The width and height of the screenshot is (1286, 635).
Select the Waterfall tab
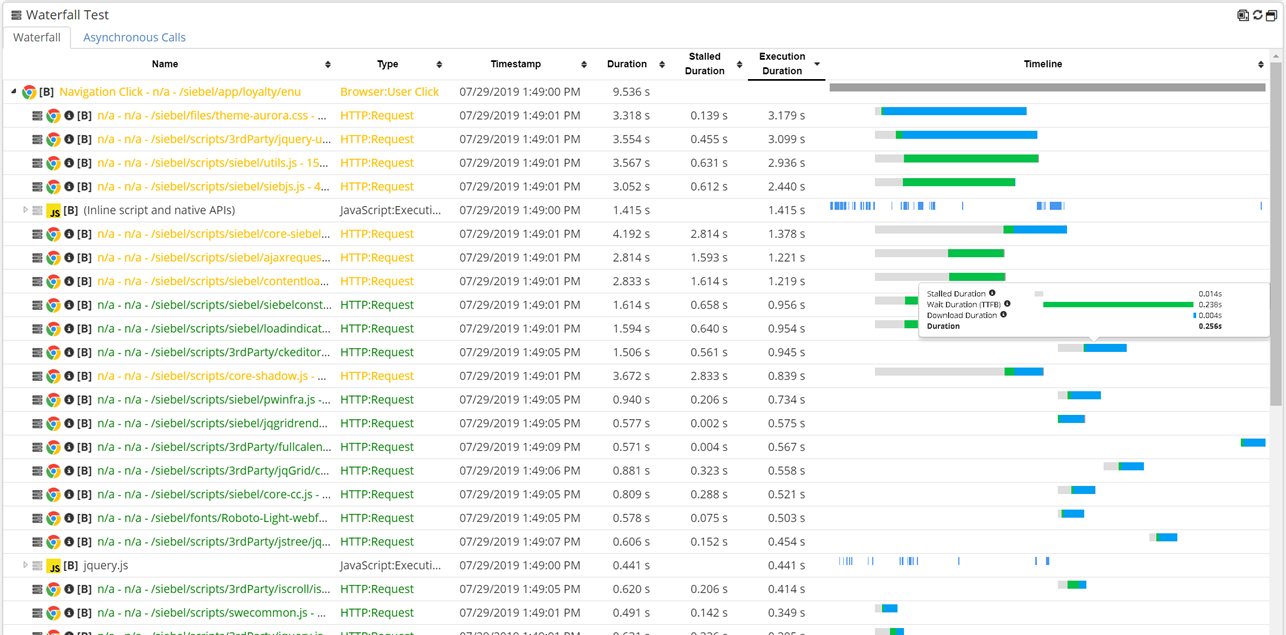tap(37, 37)
